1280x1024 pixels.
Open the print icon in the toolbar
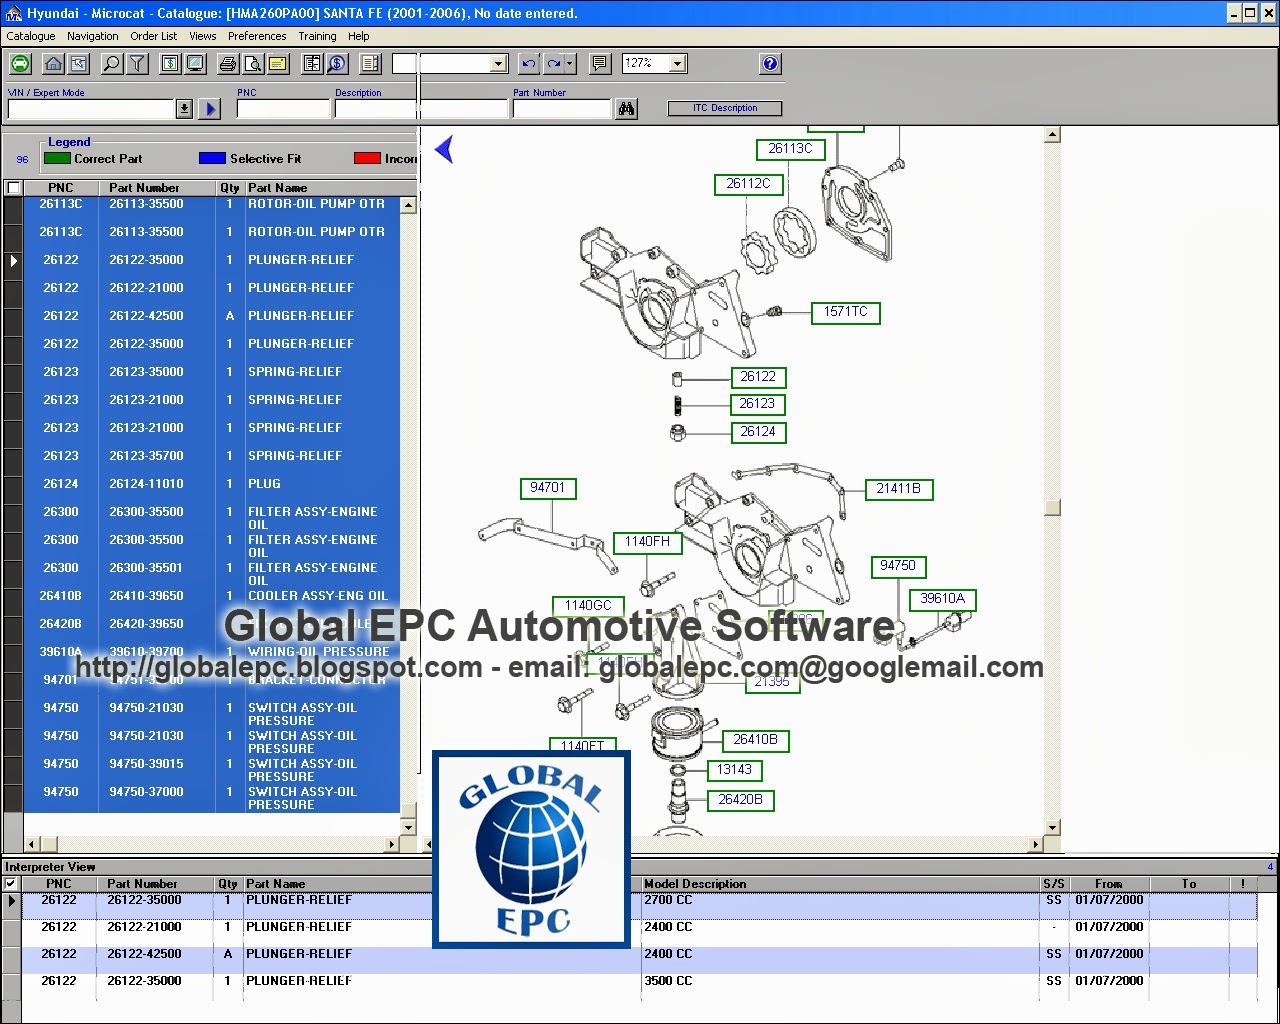click(228, 64)
